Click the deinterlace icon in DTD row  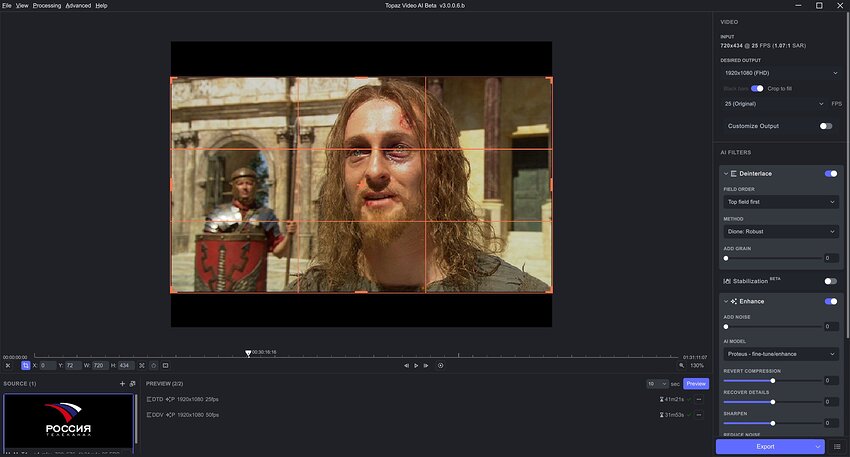[149, 400]
